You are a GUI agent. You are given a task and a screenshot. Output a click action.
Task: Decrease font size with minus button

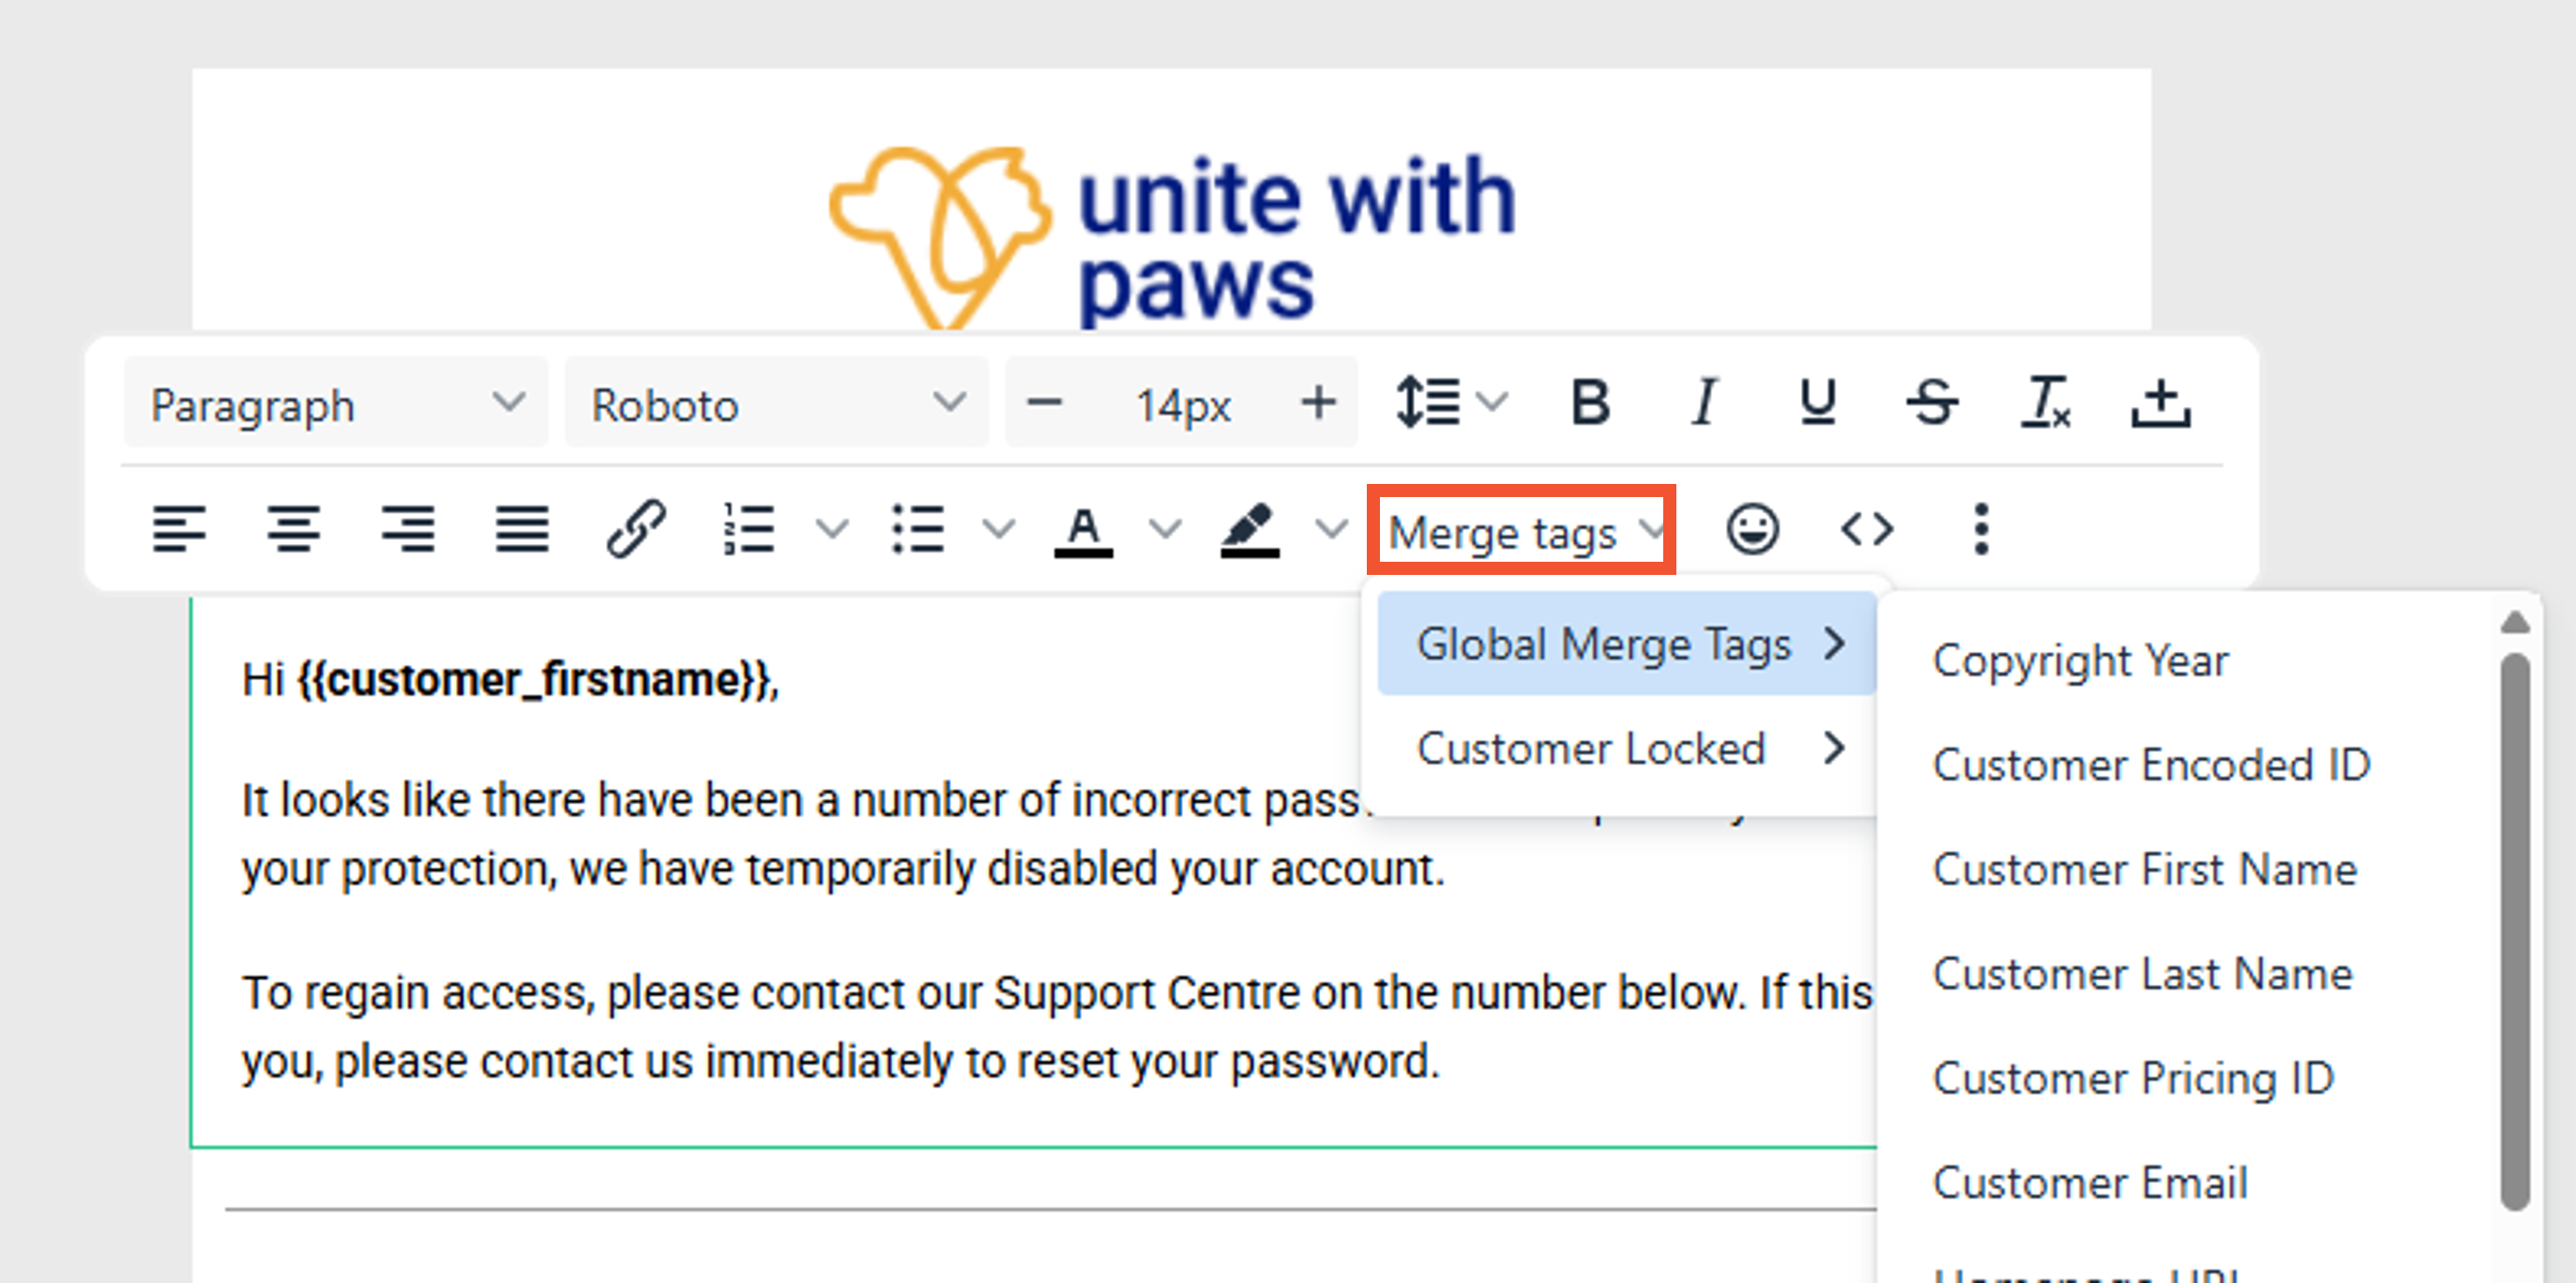pos(1044,403)
